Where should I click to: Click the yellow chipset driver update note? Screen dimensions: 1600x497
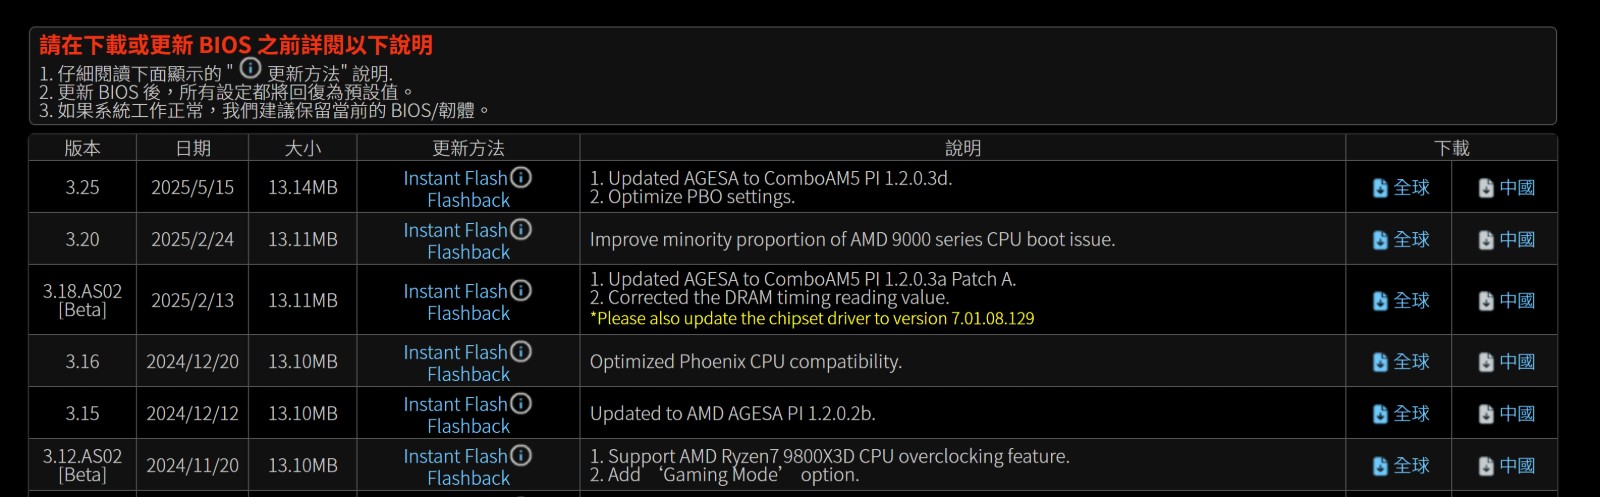click(812, 319)
